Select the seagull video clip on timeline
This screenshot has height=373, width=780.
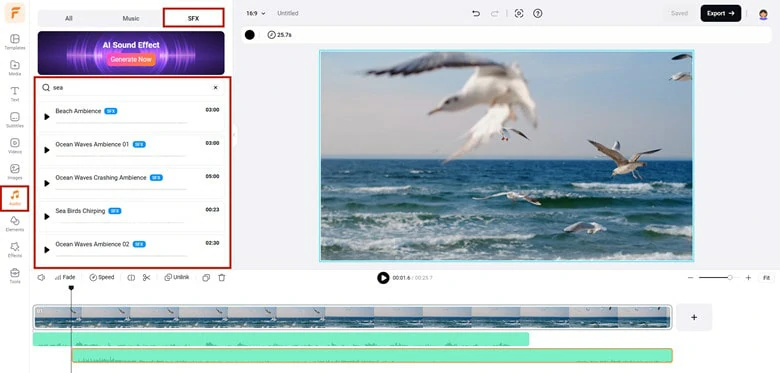click(352, 317)
